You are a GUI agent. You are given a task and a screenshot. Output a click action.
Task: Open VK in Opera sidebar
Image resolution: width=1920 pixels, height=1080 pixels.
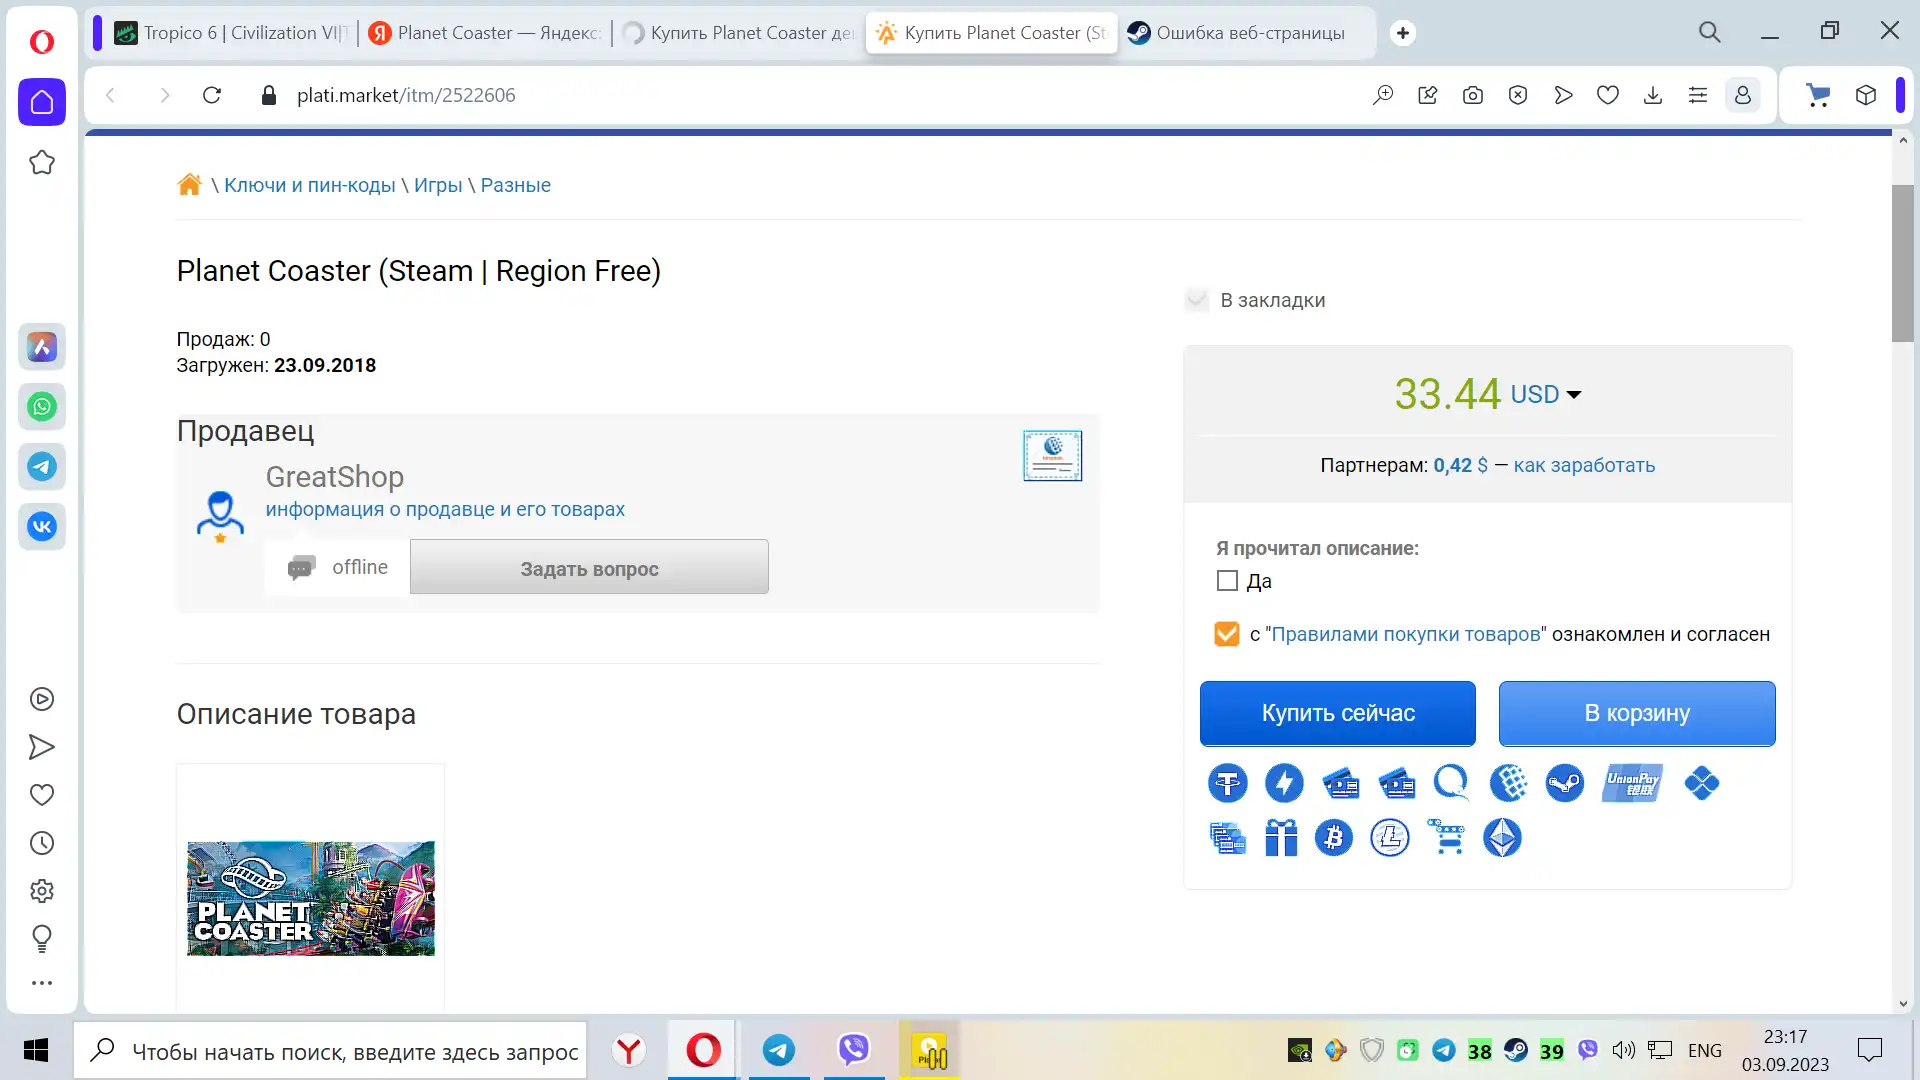42,527
